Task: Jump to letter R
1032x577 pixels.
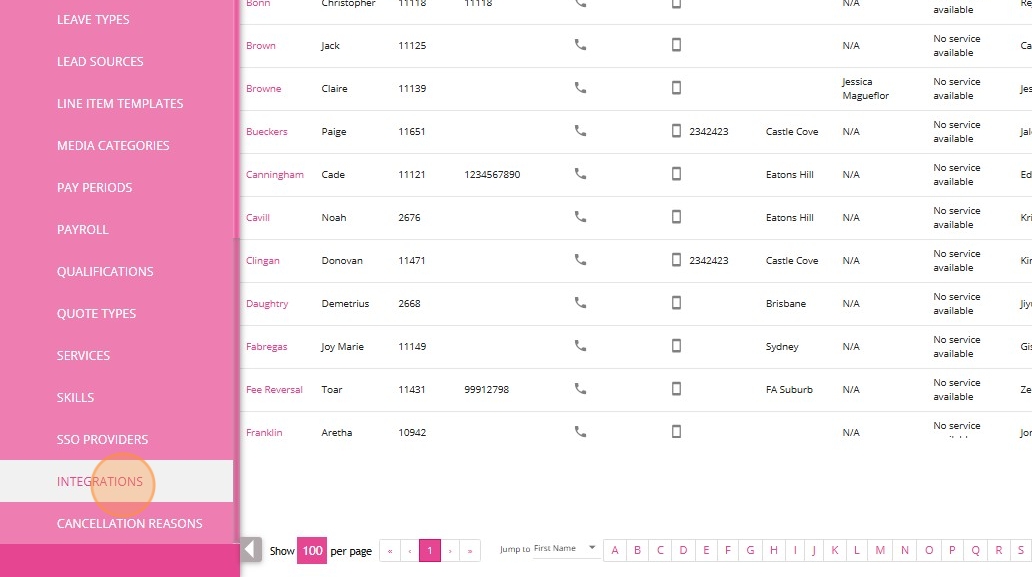Action: [998, 551]
